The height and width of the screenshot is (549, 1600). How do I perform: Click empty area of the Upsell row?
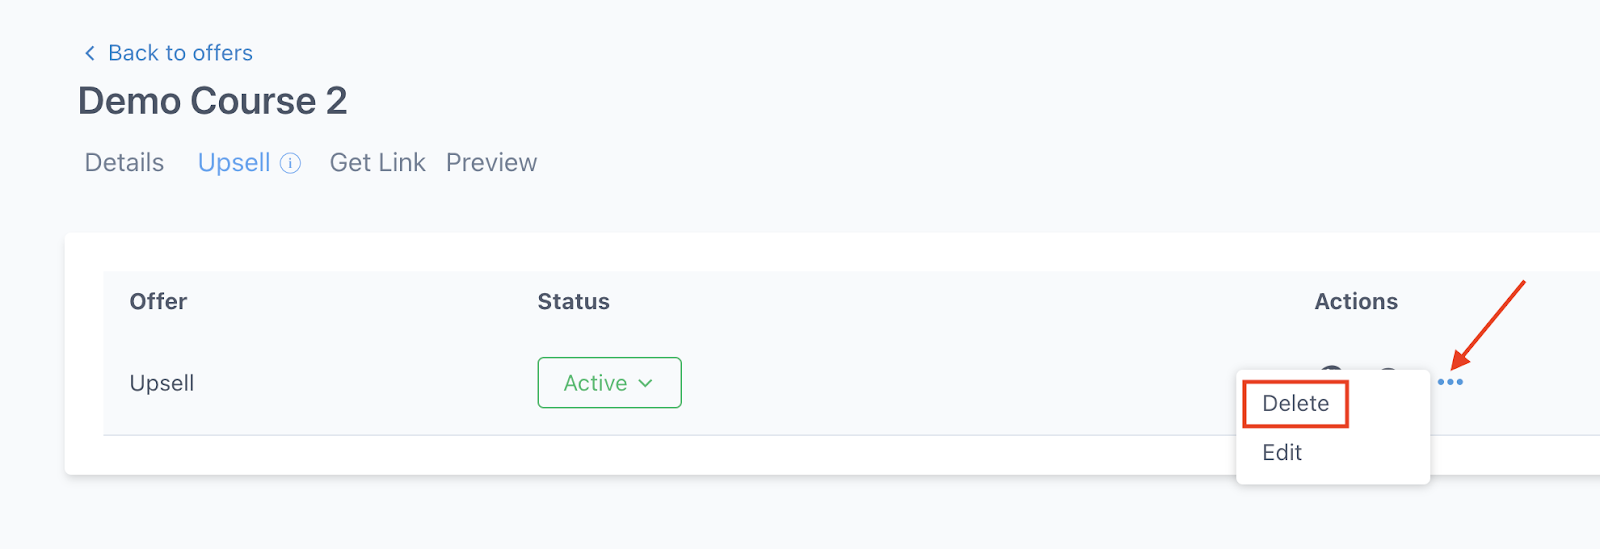[x=950, y=383]
